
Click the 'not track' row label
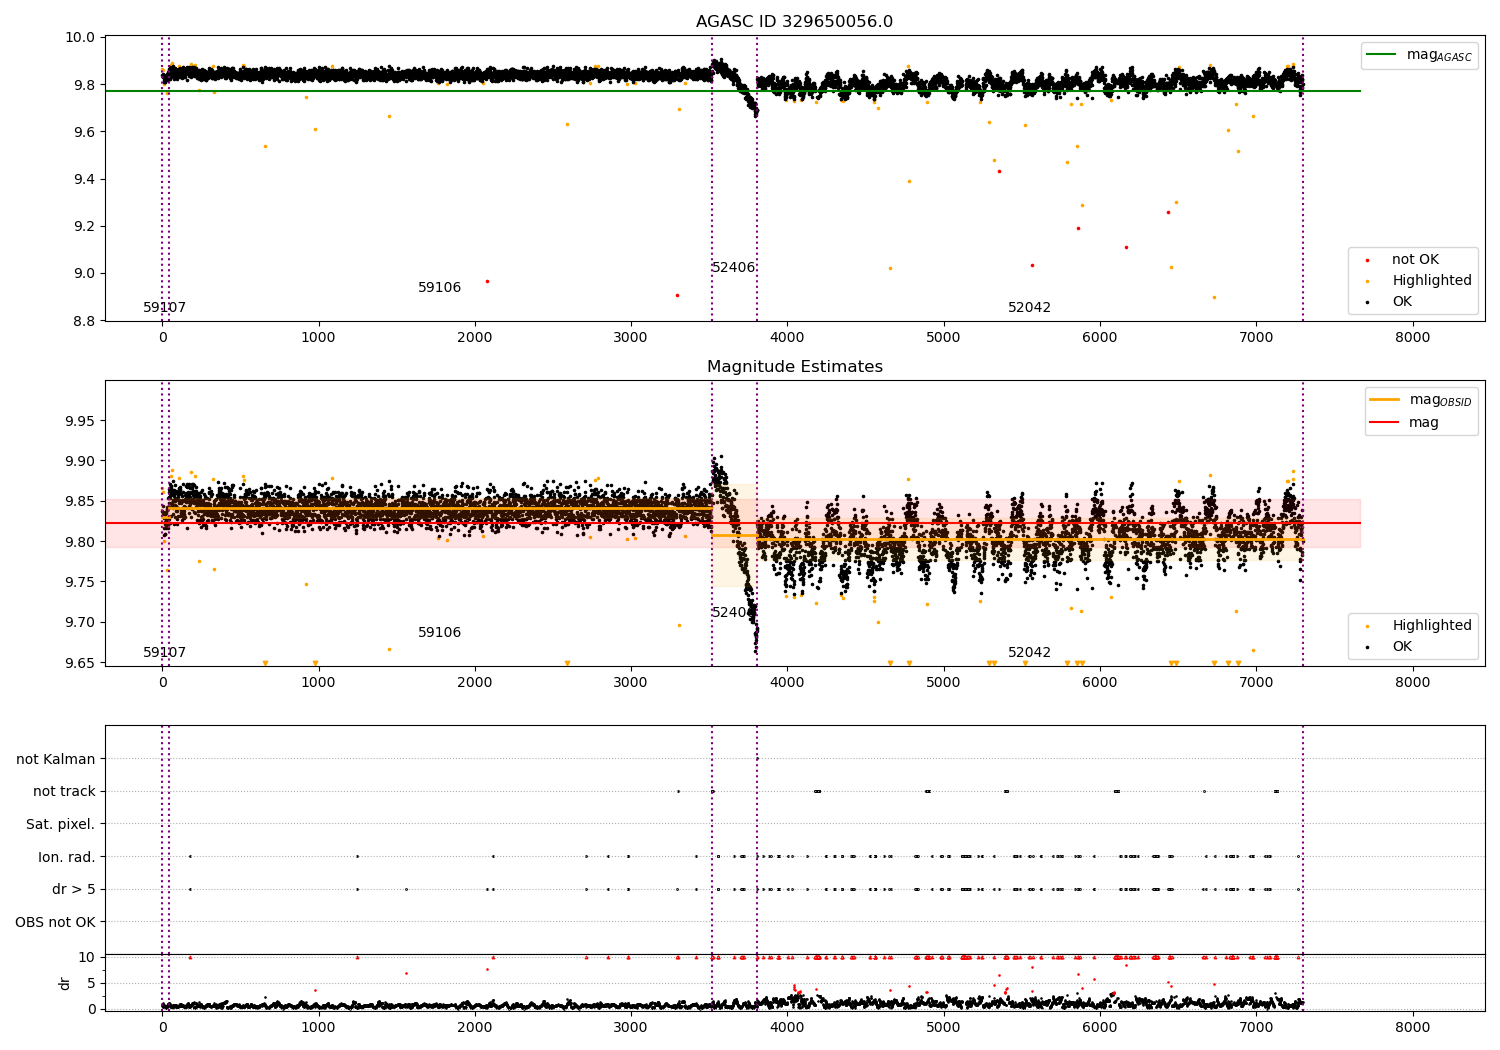tap(64, 792)
